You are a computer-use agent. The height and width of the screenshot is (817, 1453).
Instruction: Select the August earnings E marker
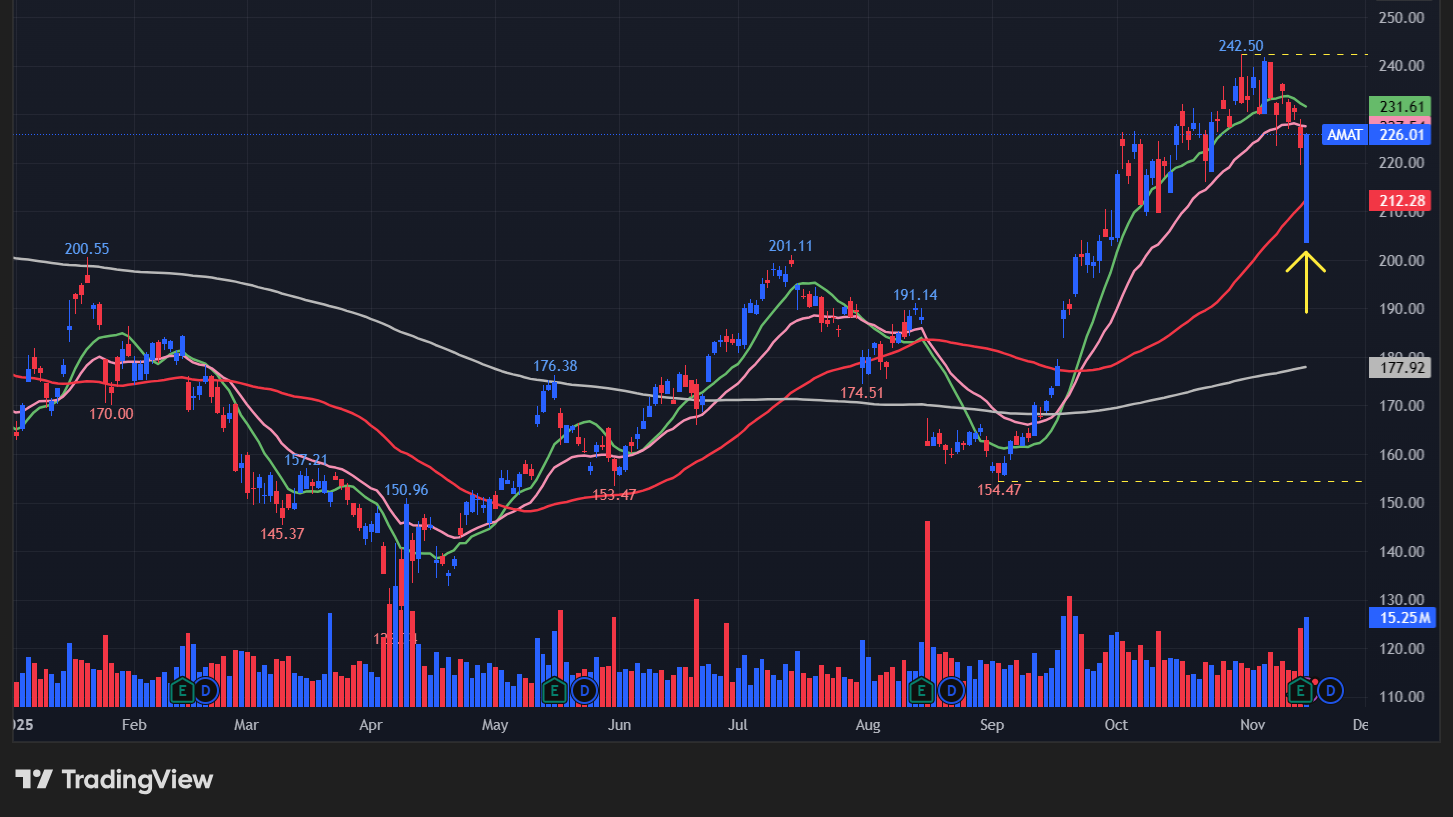(921, 689)
